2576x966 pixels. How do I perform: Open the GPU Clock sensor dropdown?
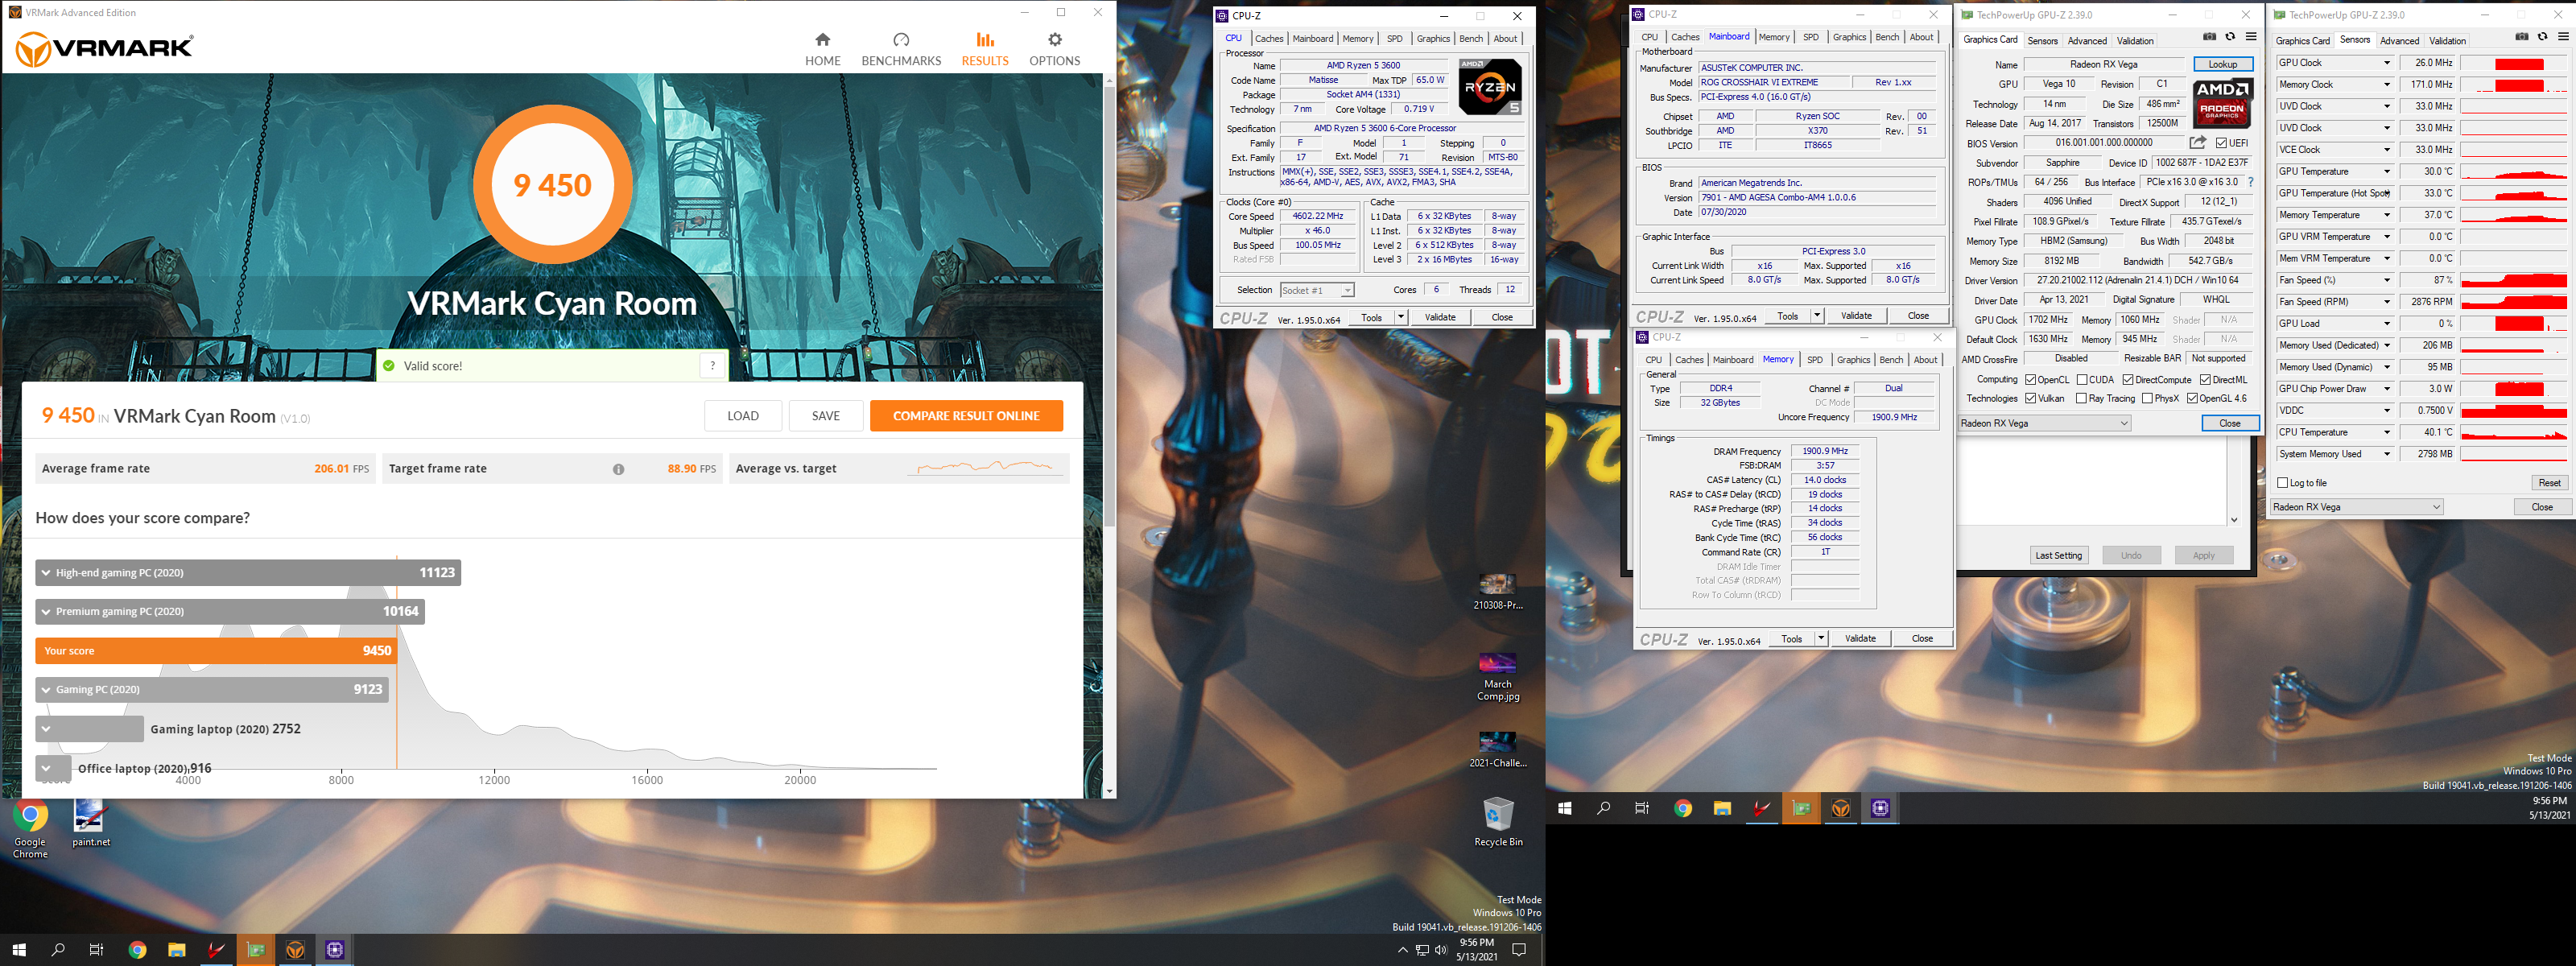click(x=2387, y=63)
